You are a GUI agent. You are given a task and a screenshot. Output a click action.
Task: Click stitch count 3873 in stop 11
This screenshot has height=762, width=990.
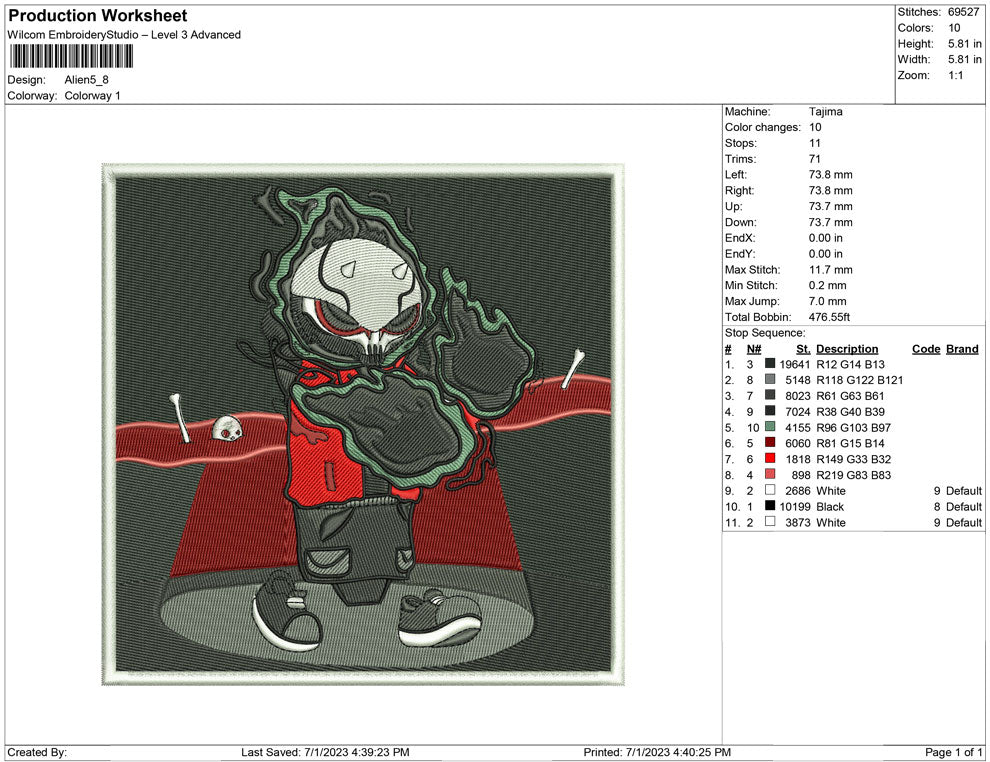point(797,522)
